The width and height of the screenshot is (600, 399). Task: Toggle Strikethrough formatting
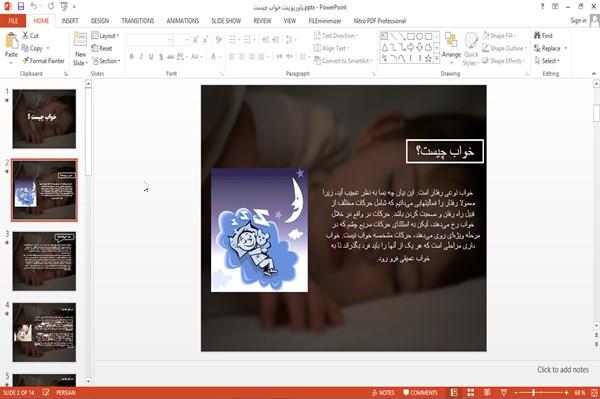click(x=170, y=57)
